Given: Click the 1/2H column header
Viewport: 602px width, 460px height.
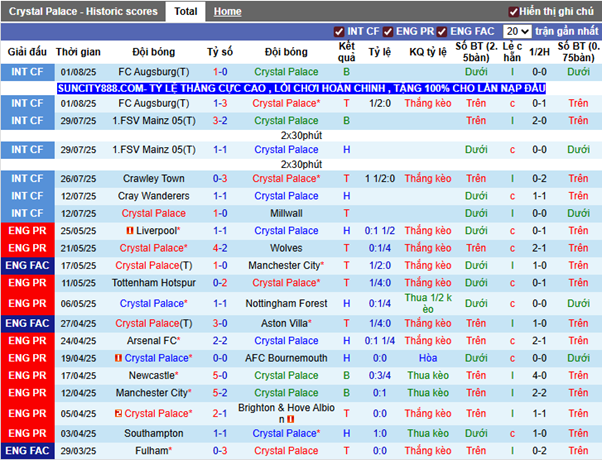Looking at the screenshot, I should pyautogui.click(x=539, y=52).
